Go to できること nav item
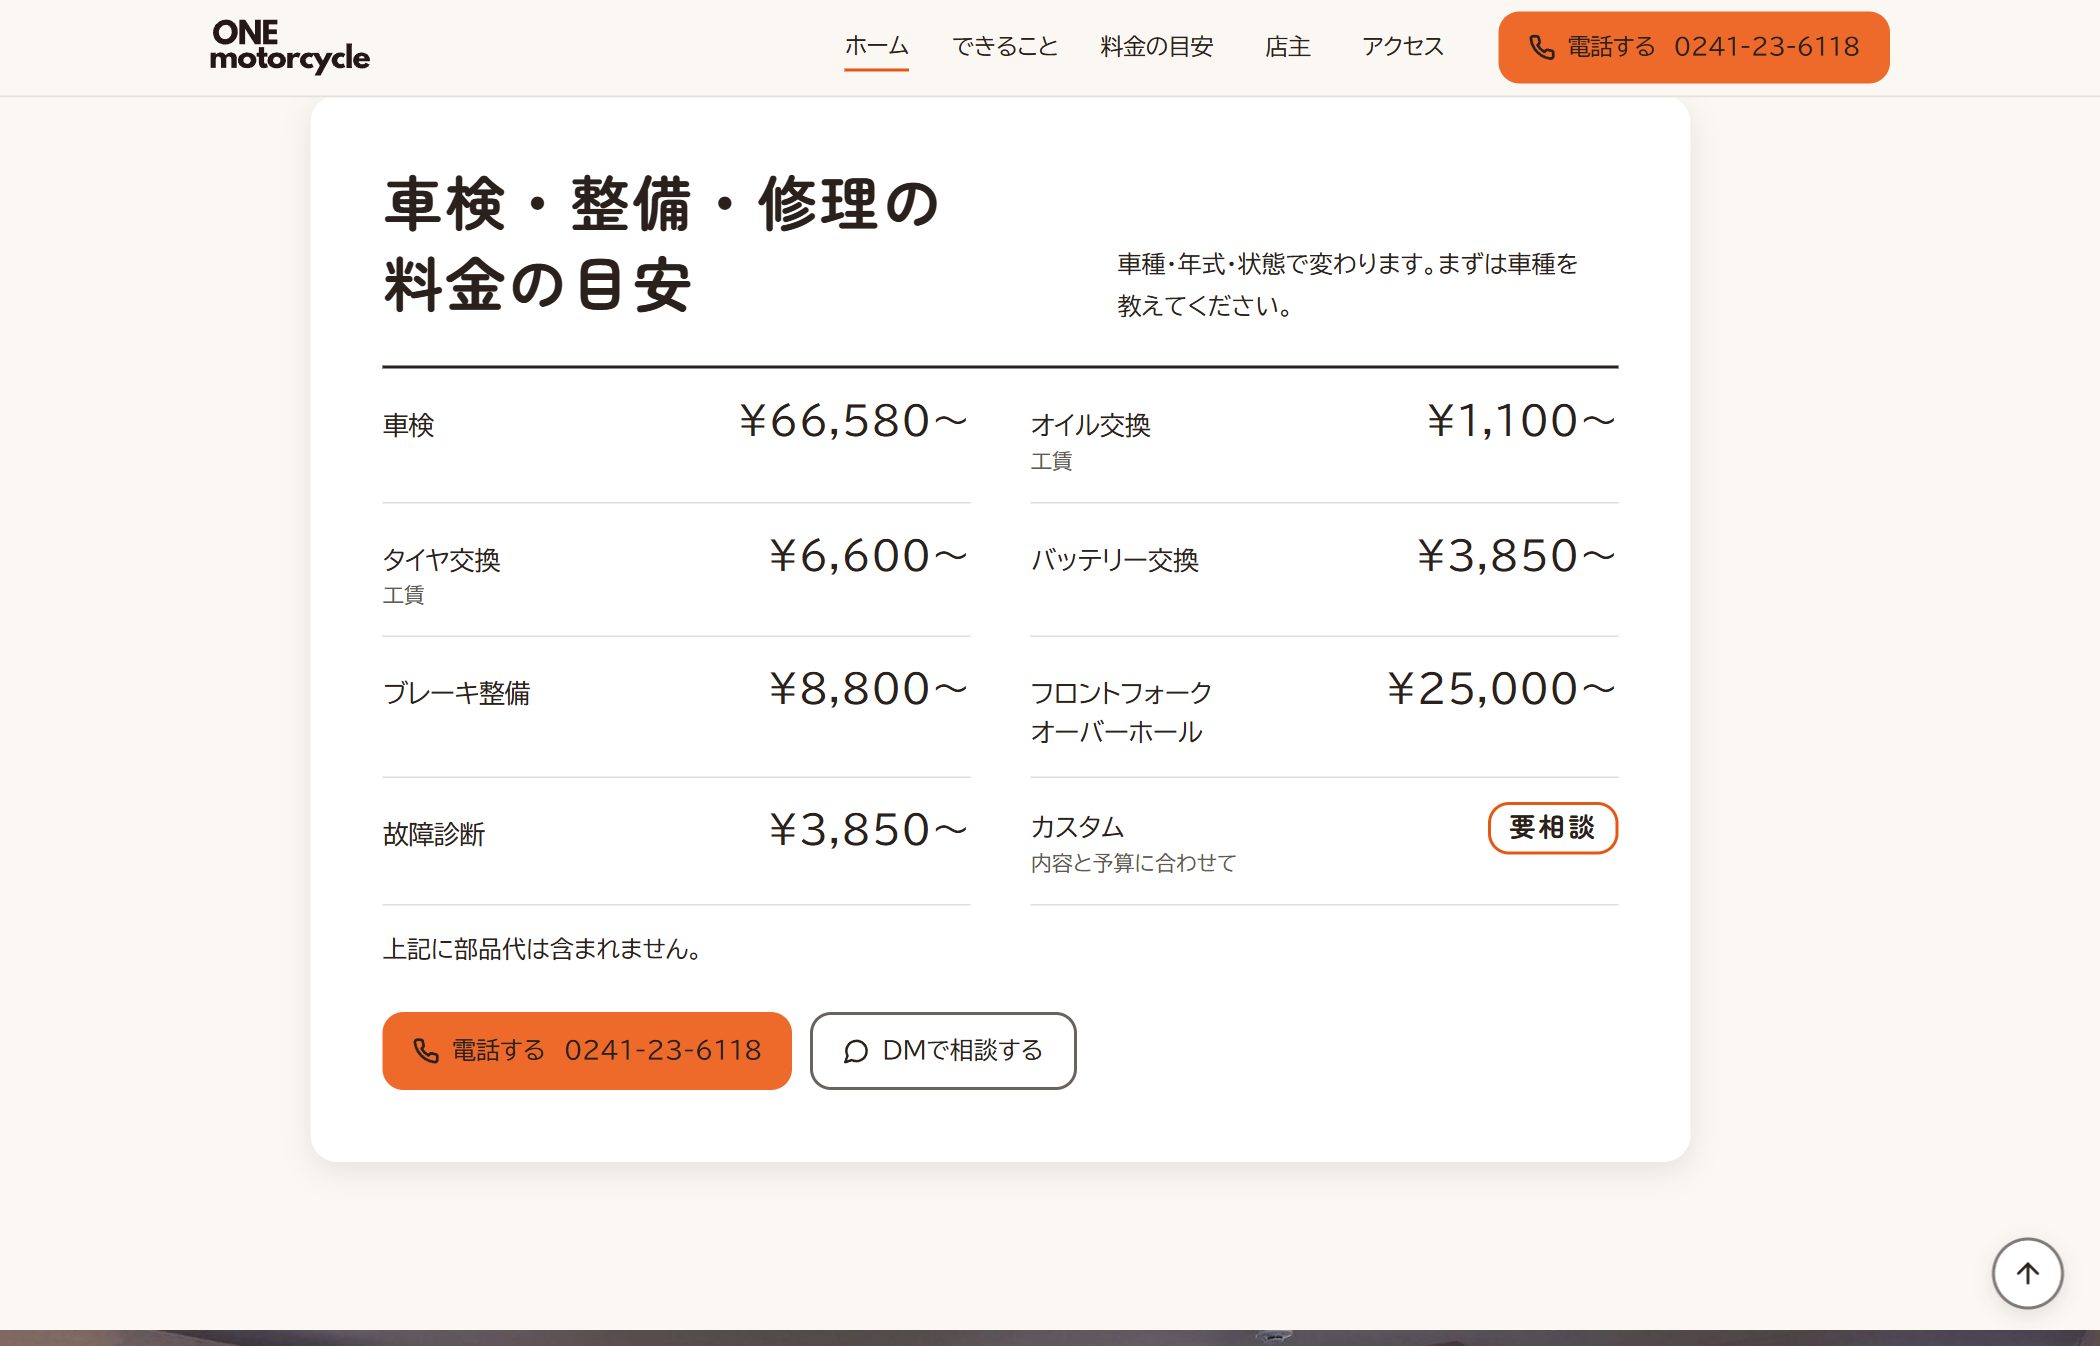The image size is (2100, 1346). tap(1004, 47)
